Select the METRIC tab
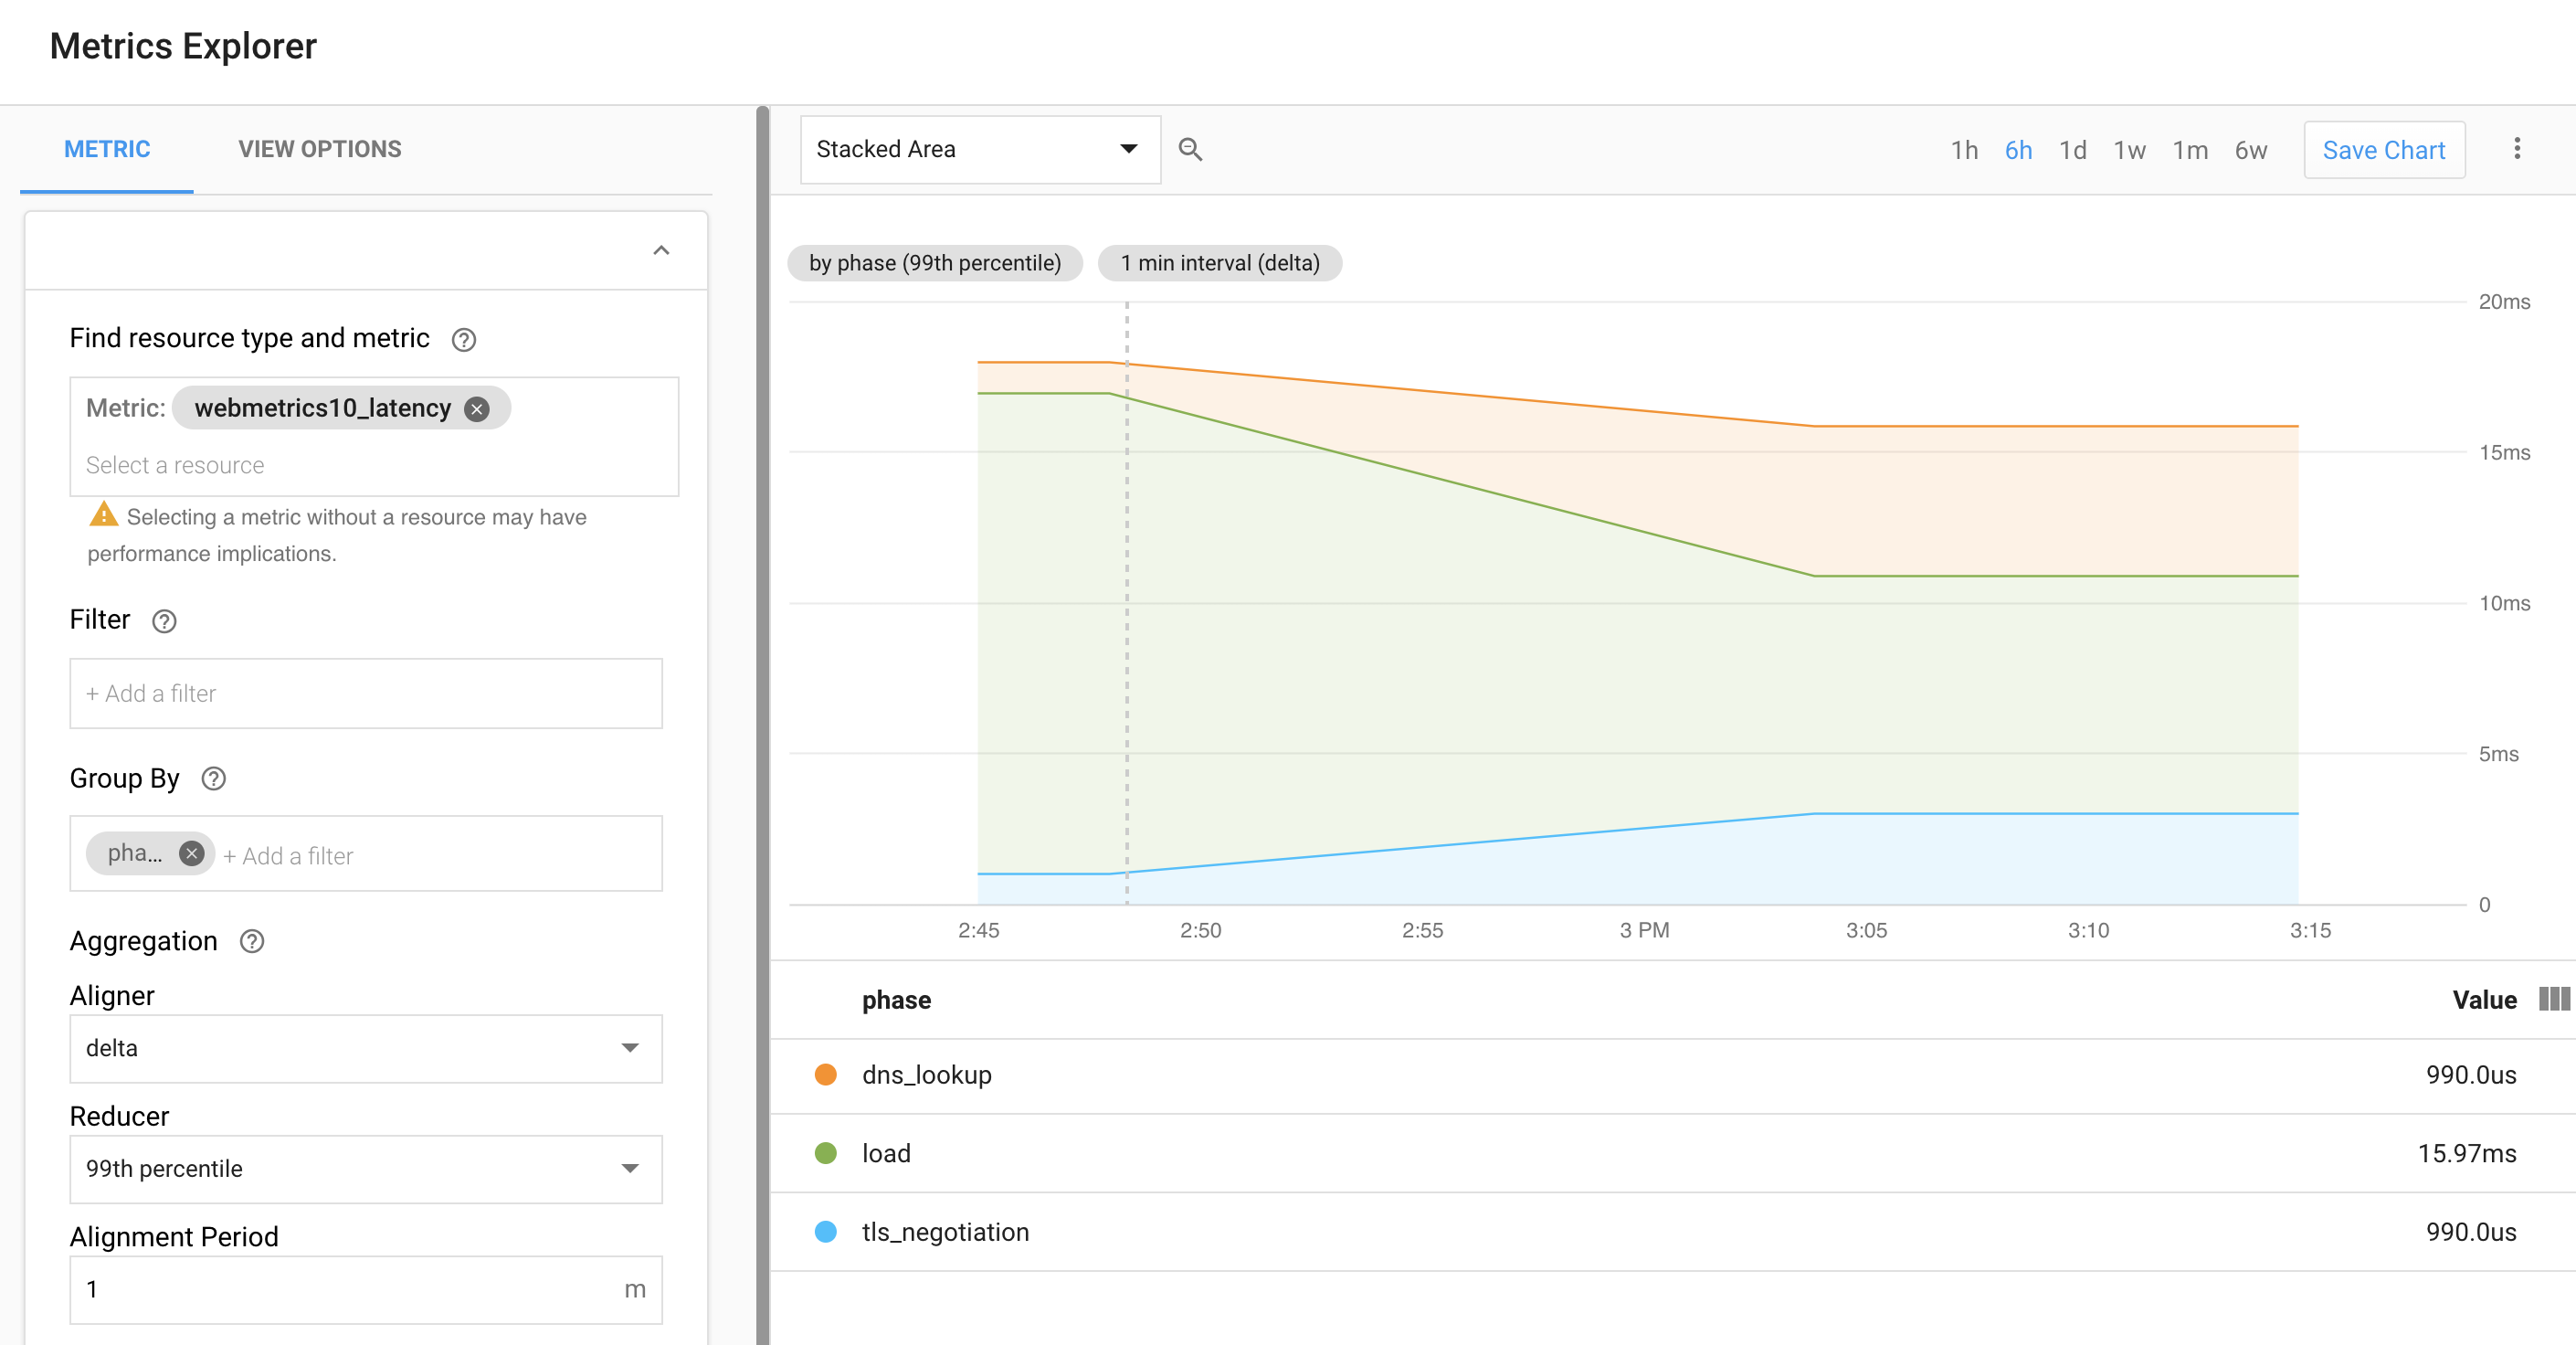 click(106, 149)
